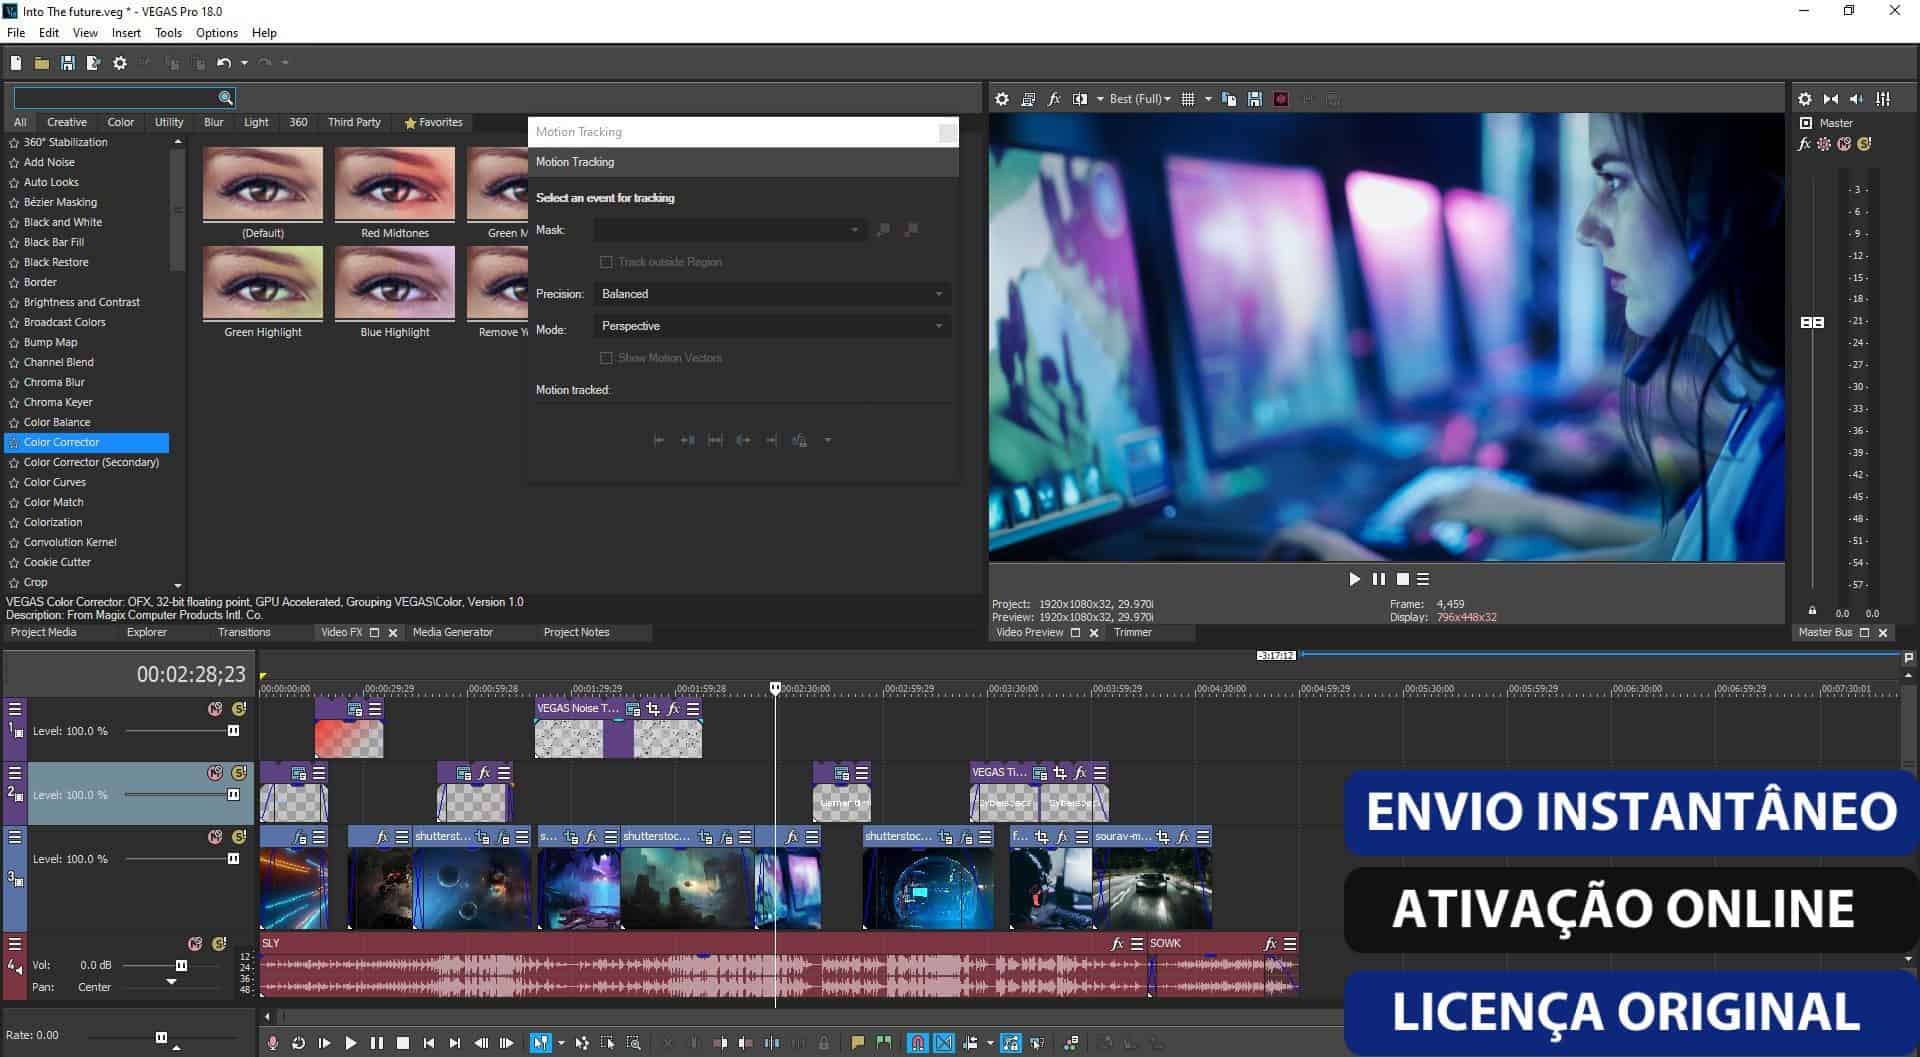Open the Mode dropdown showing Perspective
The width and height of the screenshot is (1920, 1057).
point(772,326)
